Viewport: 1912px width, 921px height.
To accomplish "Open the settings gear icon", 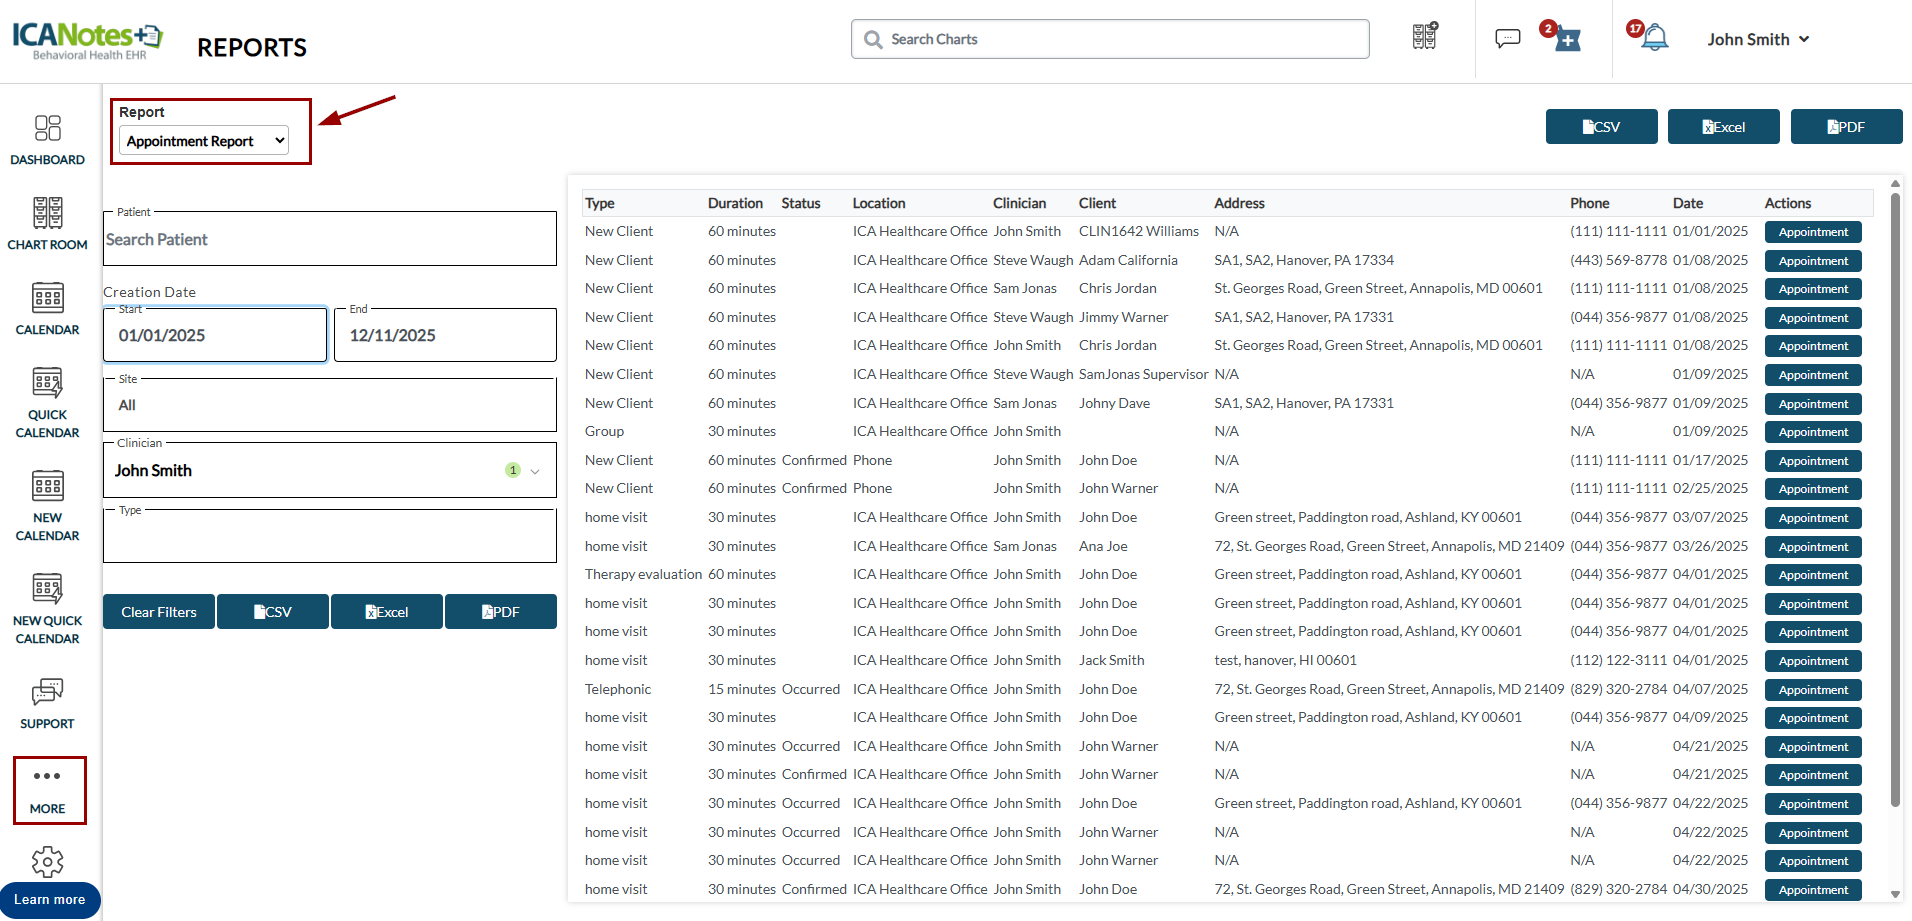I will pyautogui.click(x=47, y=861).
